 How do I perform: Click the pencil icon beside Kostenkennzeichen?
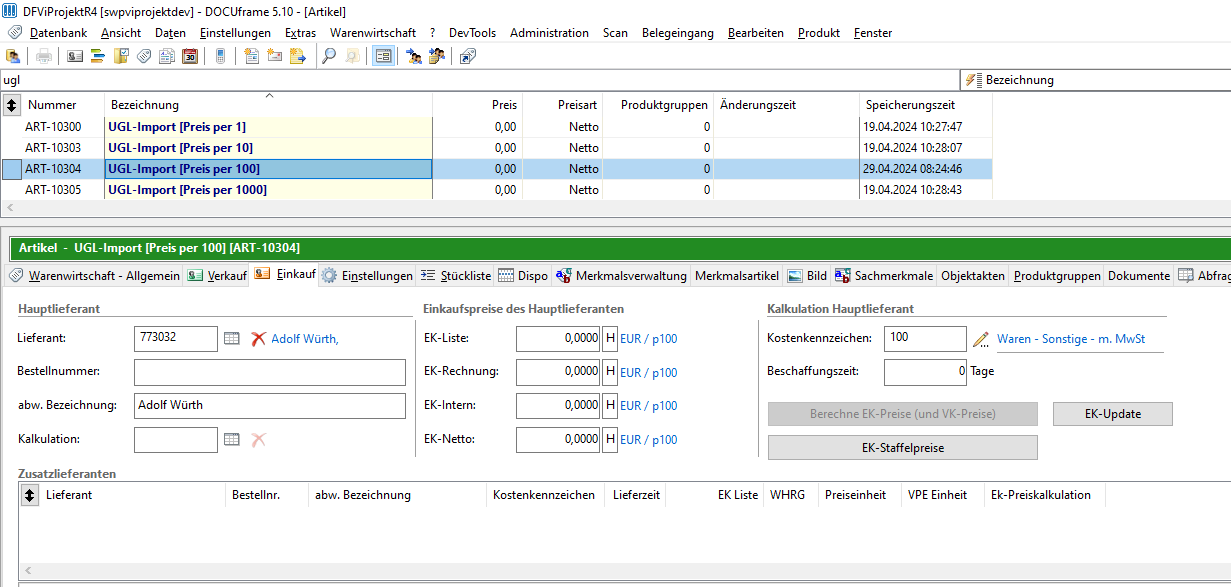click(981, 339)
